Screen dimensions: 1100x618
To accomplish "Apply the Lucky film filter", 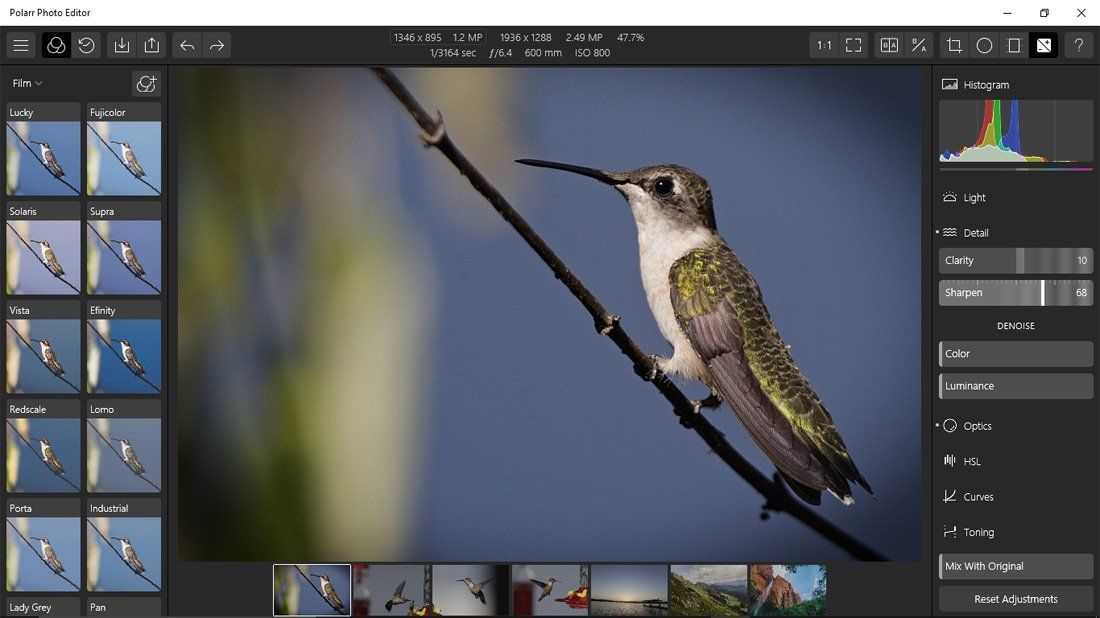I will point(43,150).
